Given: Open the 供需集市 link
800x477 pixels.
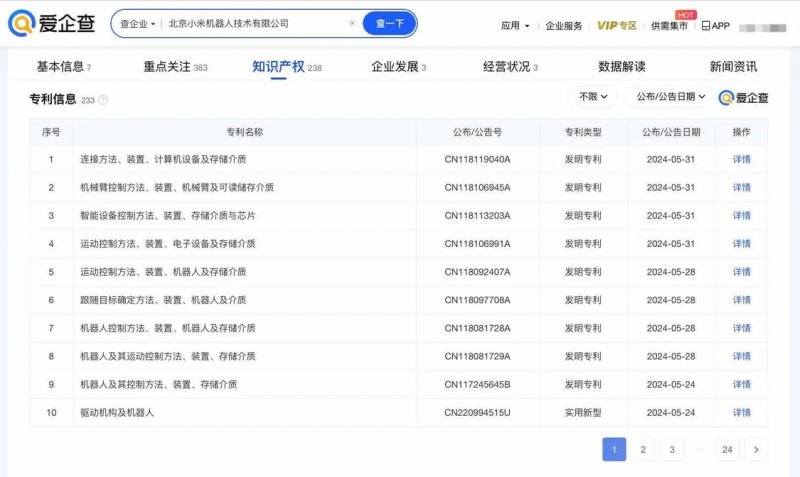Looking at the screenshot, I should point(669,26).
